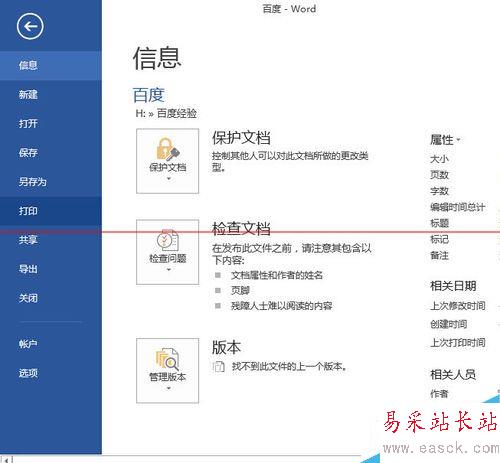This screenshot has height=463, width=500.
Task: Click the 备注 property label
Action: click(x=439, y=255)
